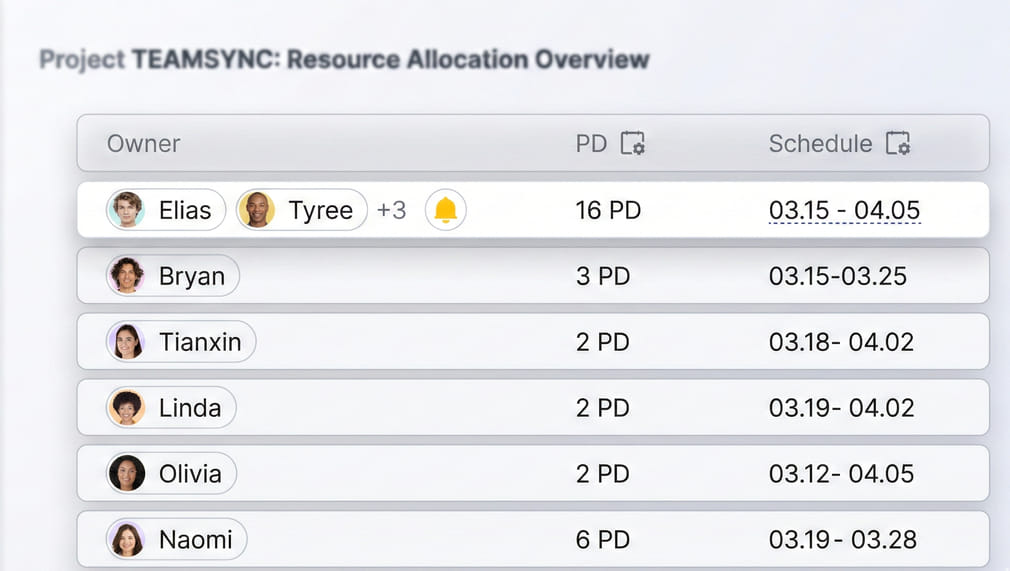Click the PD column header label
This screenshot has width=1010, height=571.
pyautogui.click(x=591, y=144)
